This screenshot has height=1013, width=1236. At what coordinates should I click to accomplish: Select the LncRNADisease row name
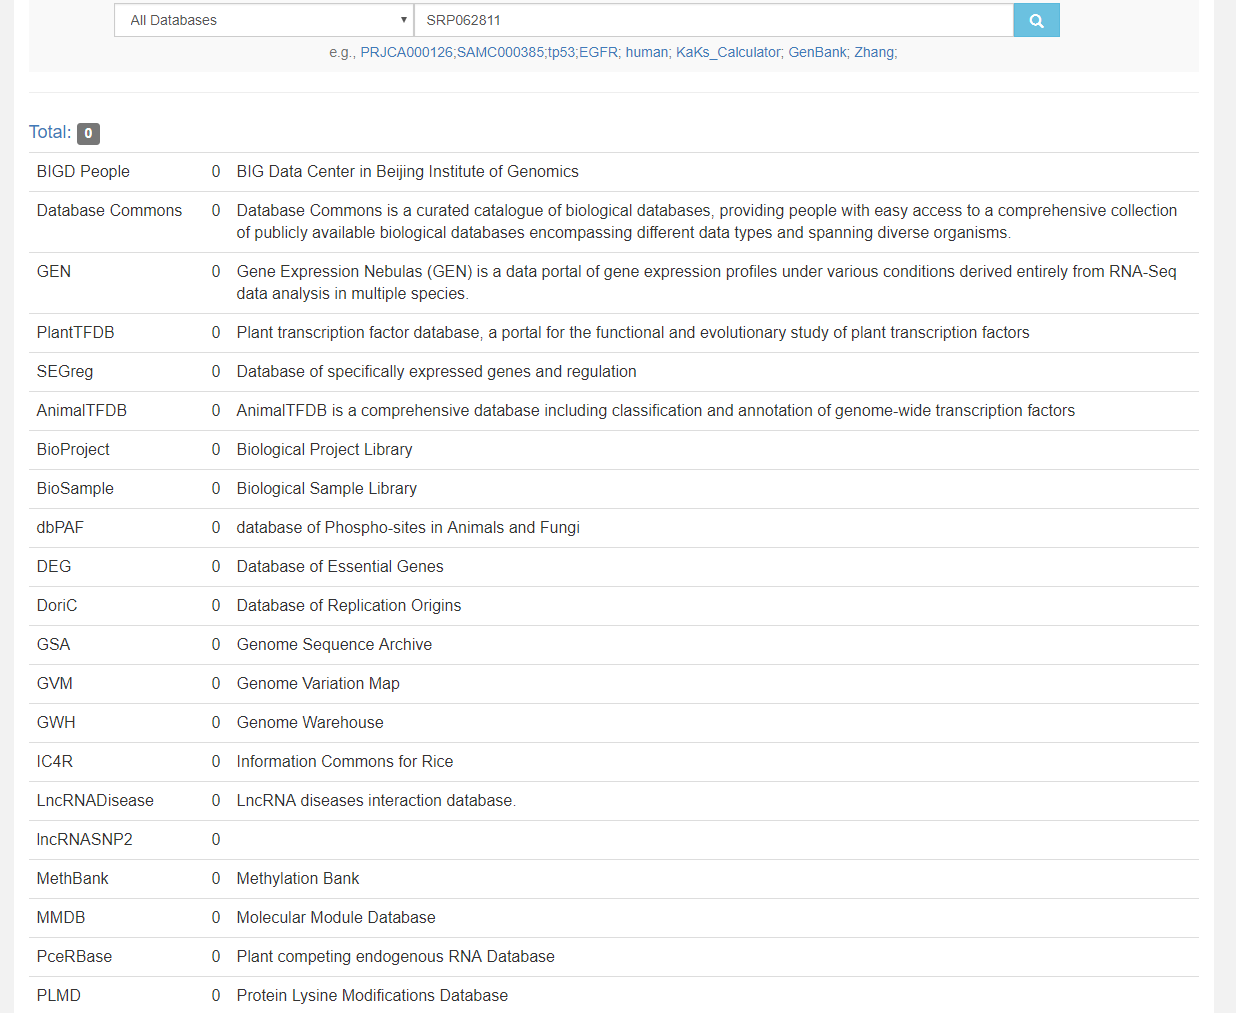pyautogui.click(x=95, y=801)
